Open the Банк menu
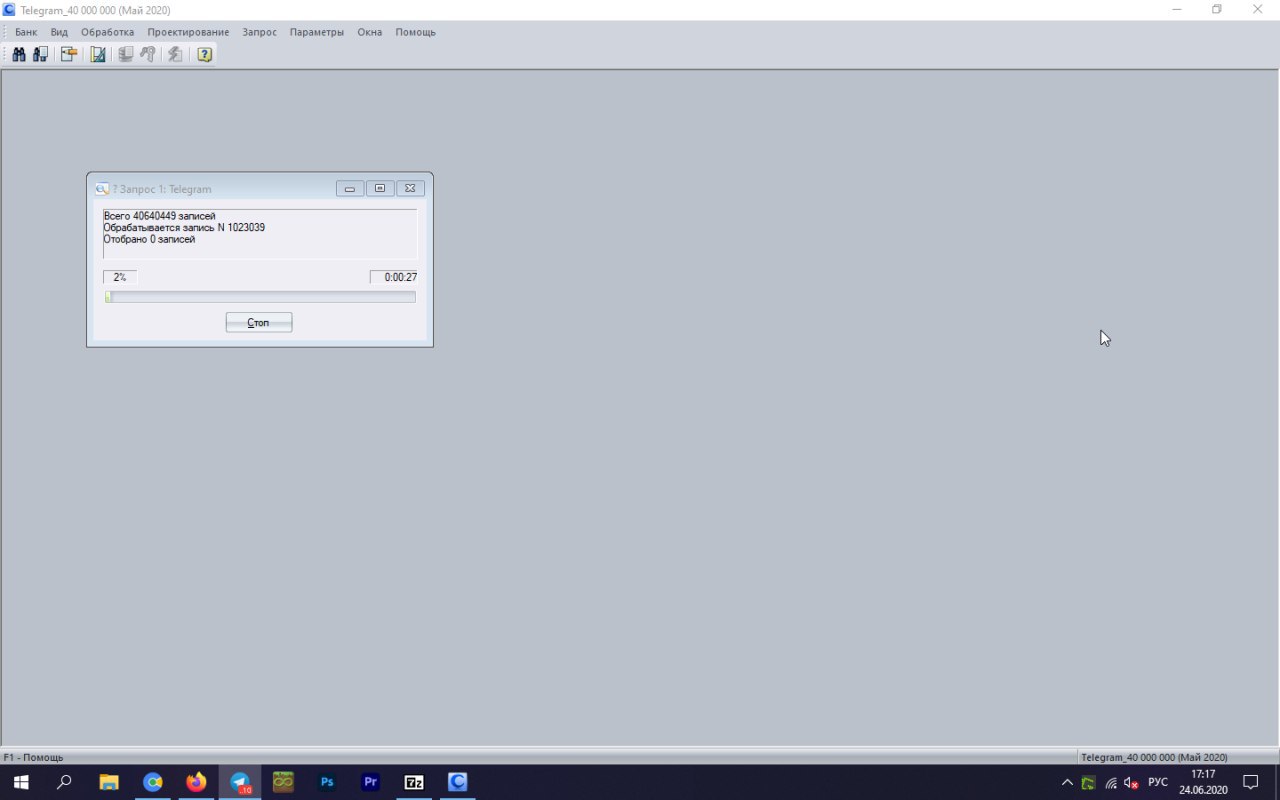The width and height of the screenshot is (1280, 800). pyautogui.click(x=26, y=32)
